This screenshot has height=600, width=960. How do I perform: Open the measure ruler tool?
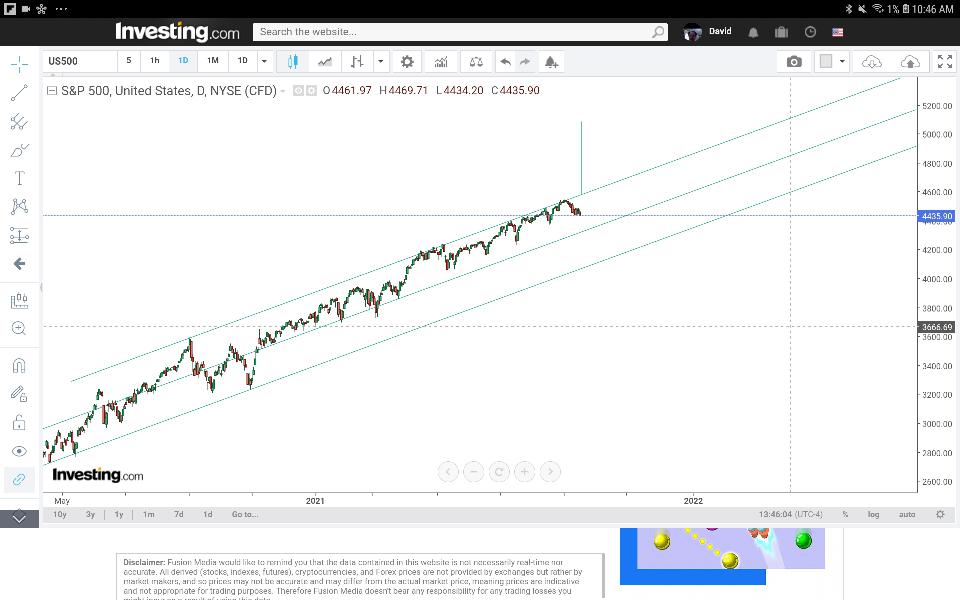pyautogui.click(x=19, y=301)
